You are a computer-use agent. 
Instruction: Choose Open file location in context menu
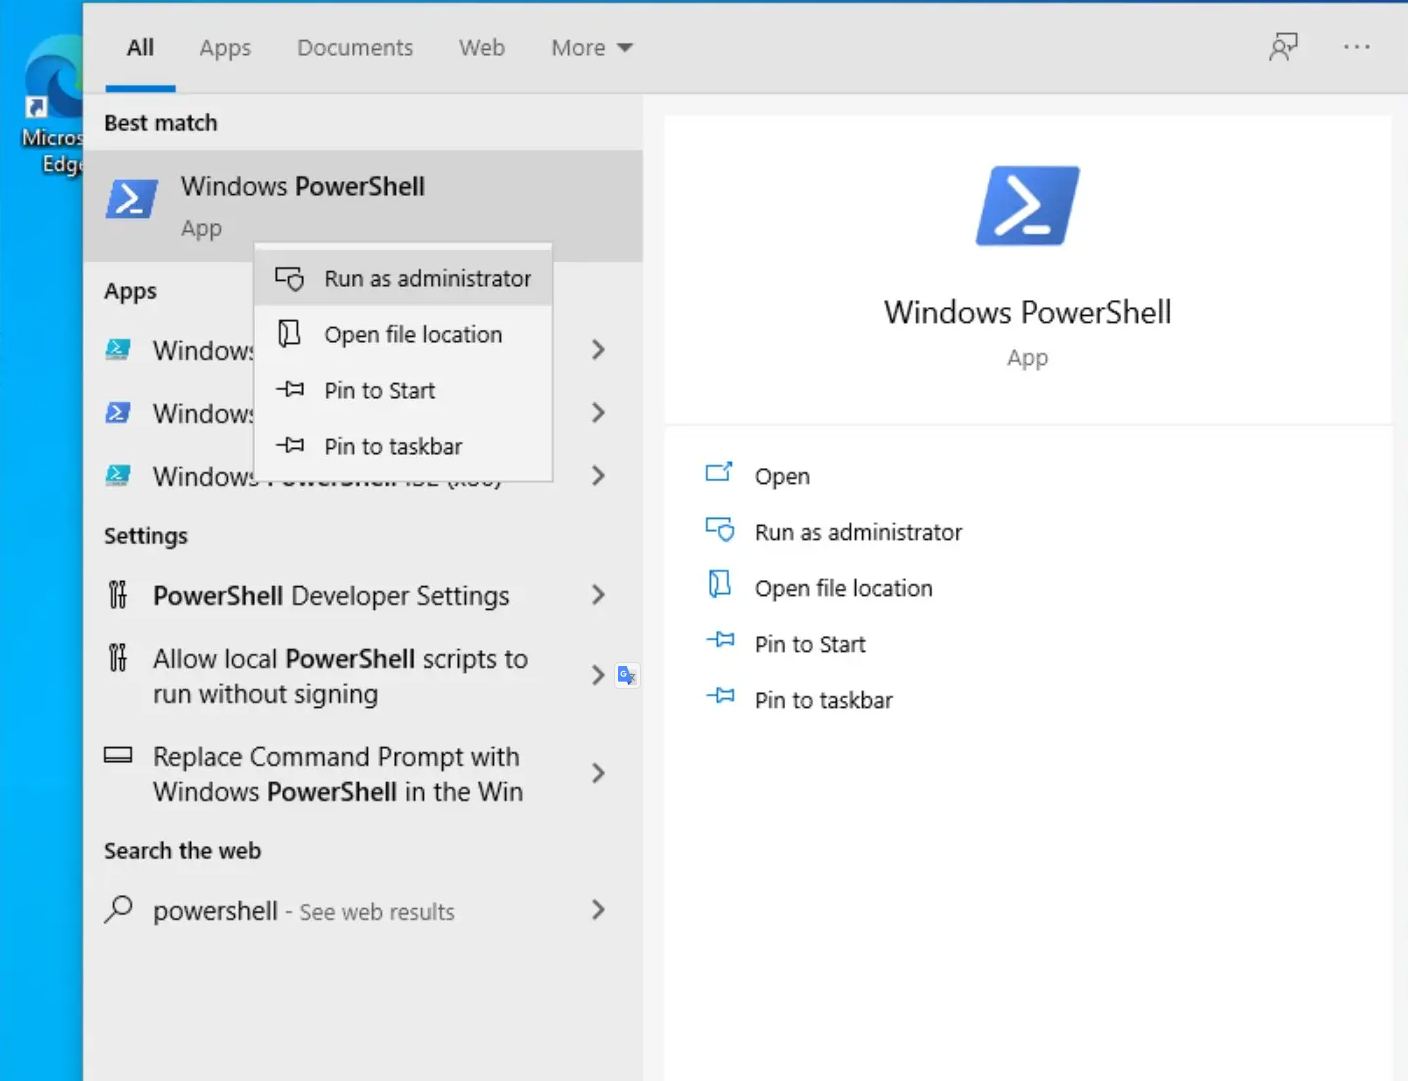pos(403,334)
